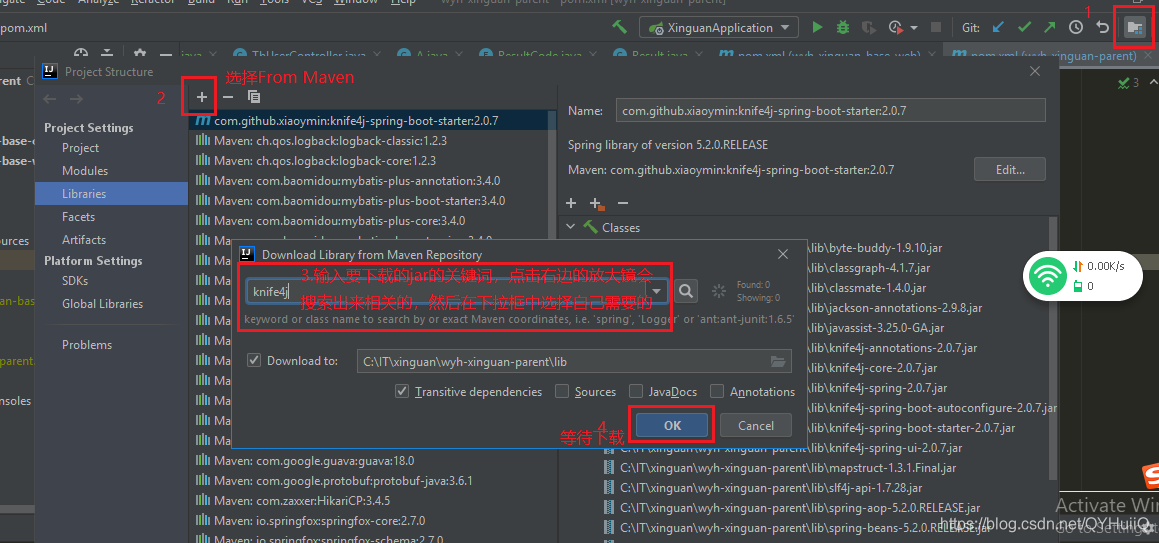Click library Name text field
1159x543 pixels.
[830, 111]
